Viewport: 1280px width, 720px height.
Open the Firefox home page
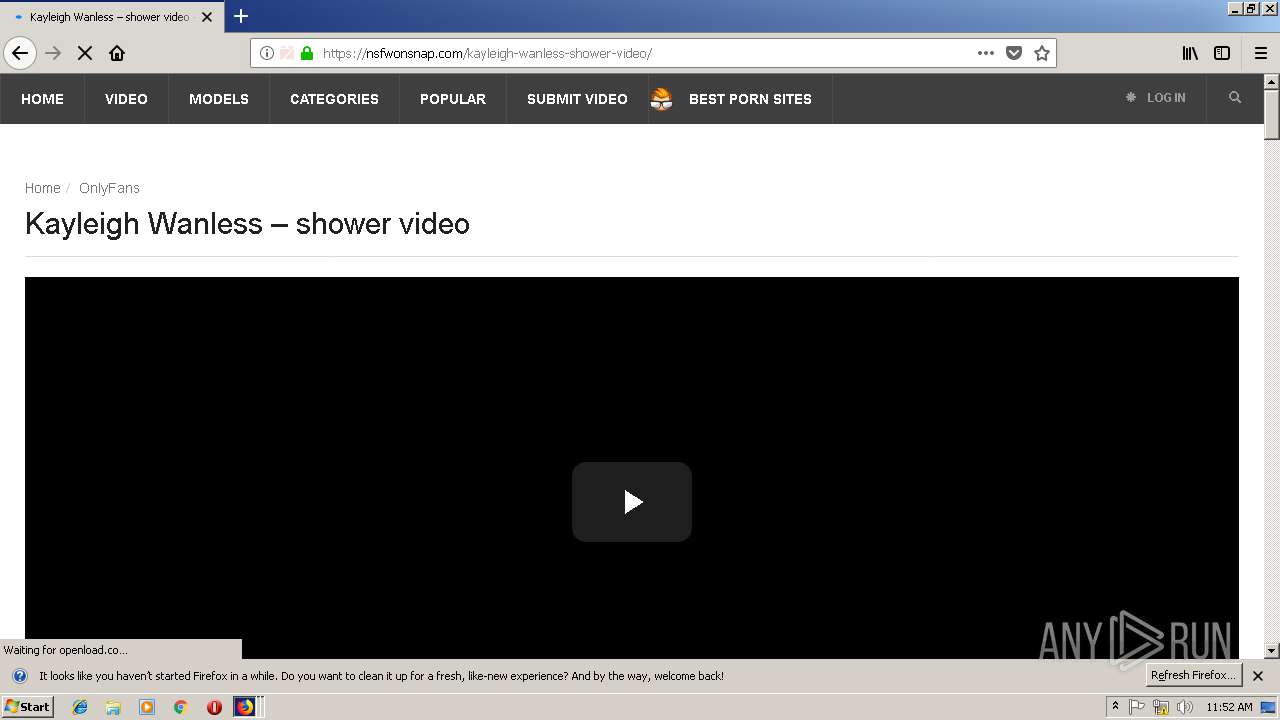[x=117, y=53]
